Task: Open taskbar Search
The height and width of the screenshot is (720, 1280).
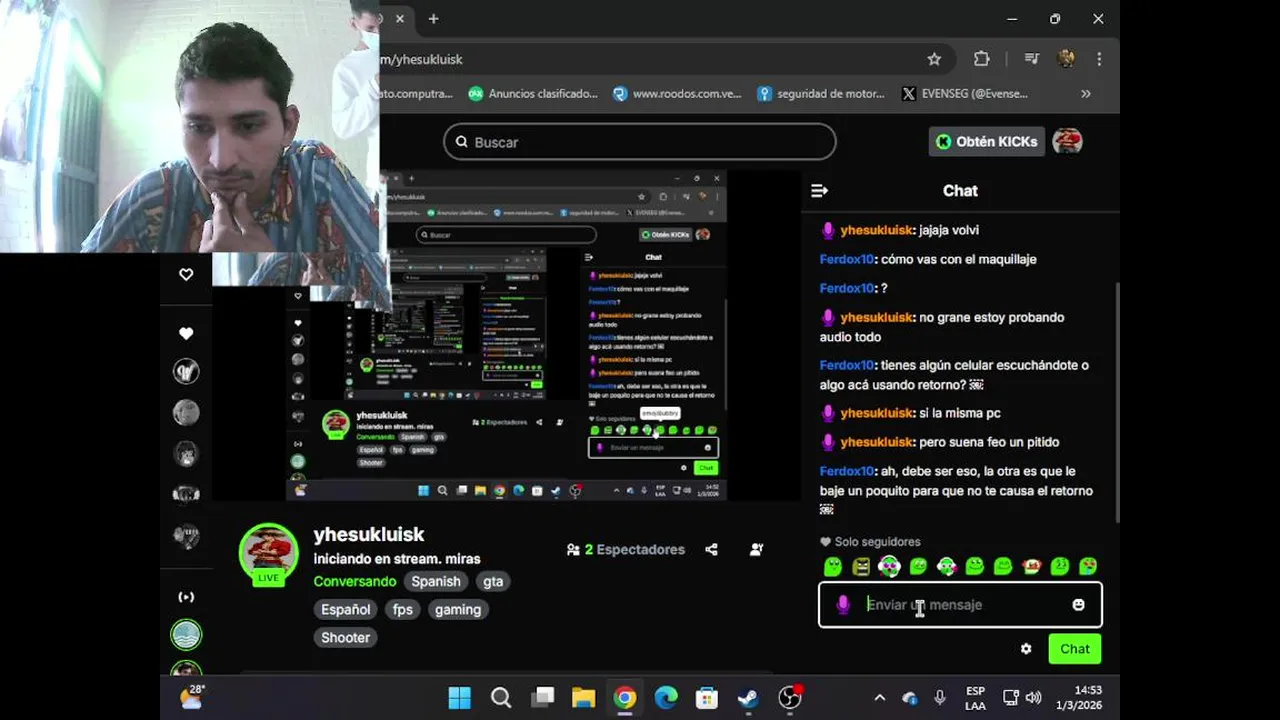Action: click(x=501, y=698)
